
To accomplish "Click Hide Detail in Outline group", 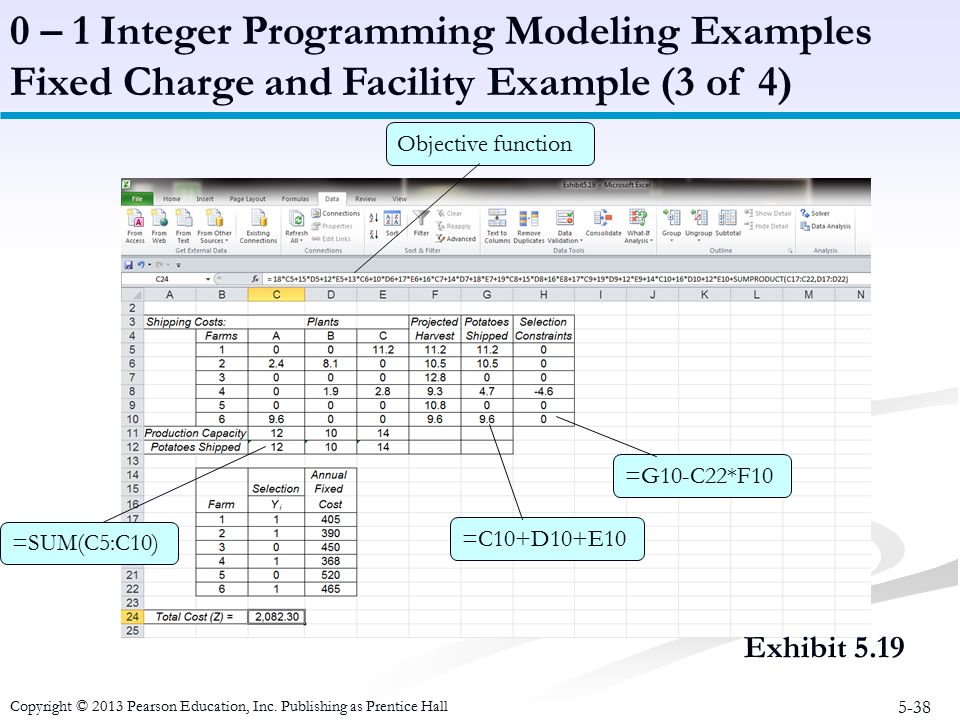I will tap(767, 226).
